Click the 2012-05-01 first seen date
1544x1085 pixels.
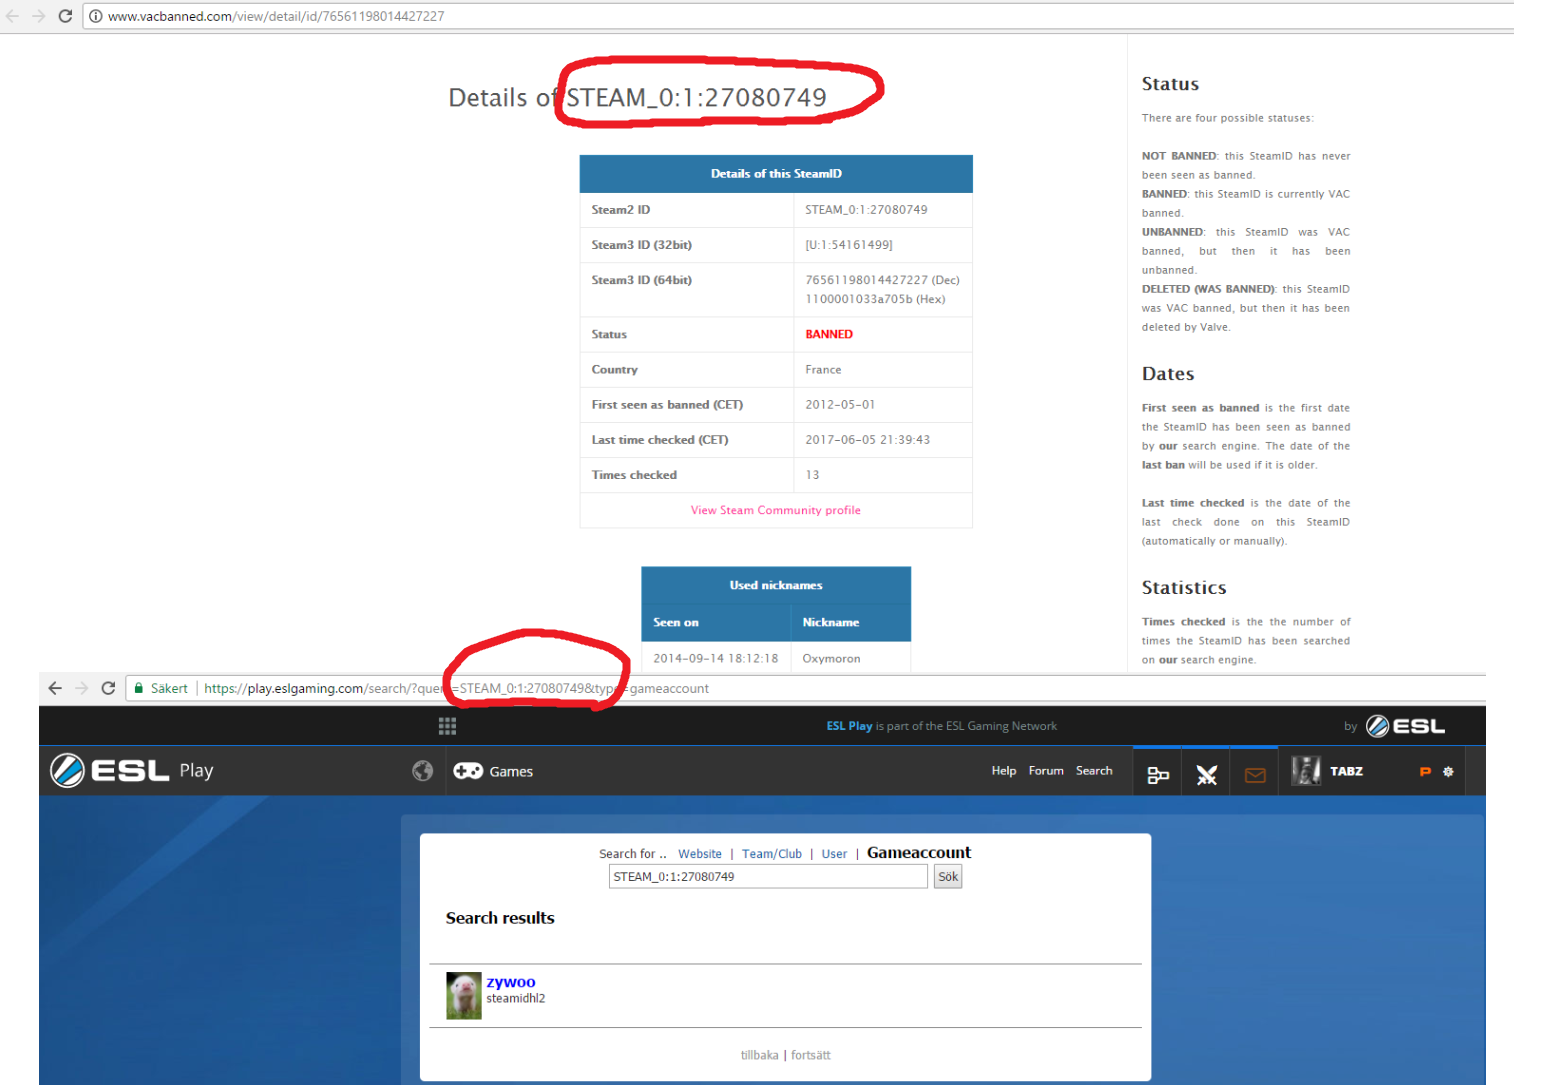(x=840, y=405)
